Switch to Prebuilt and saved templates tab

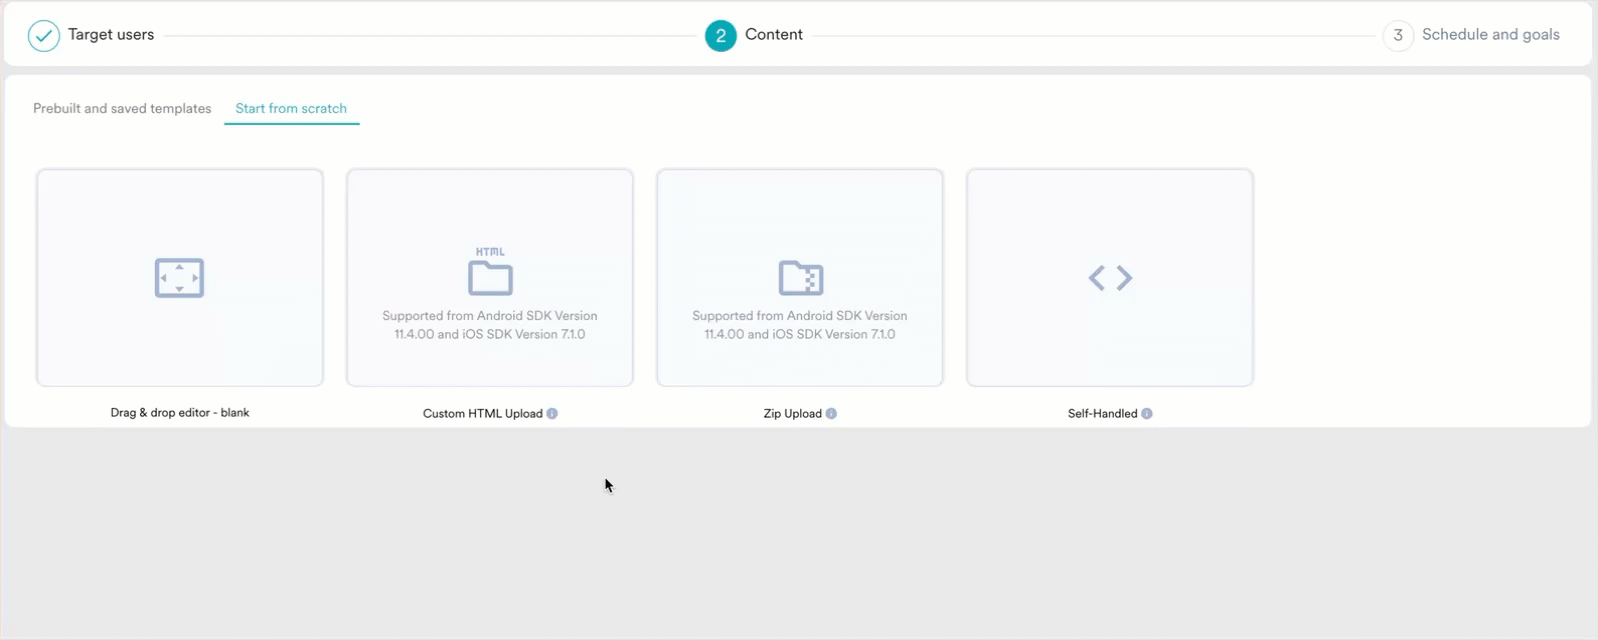point(122,108)
